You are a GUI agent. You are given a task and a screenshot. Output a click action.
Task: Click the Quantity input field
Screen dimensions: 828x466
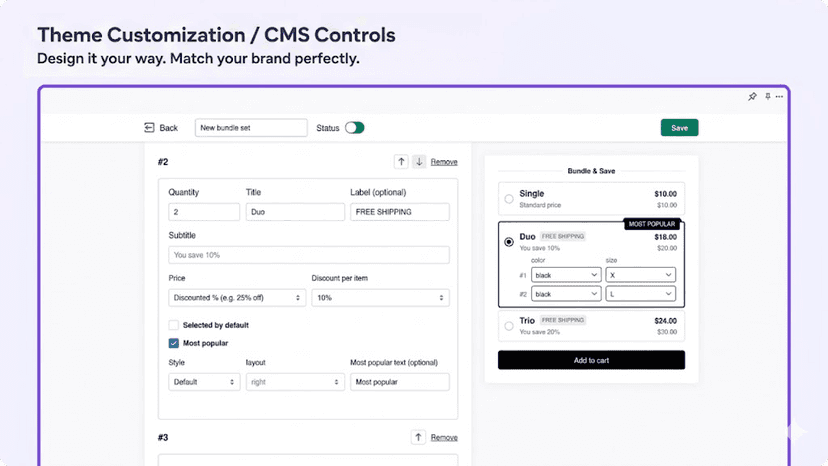(x=204, y=211)
